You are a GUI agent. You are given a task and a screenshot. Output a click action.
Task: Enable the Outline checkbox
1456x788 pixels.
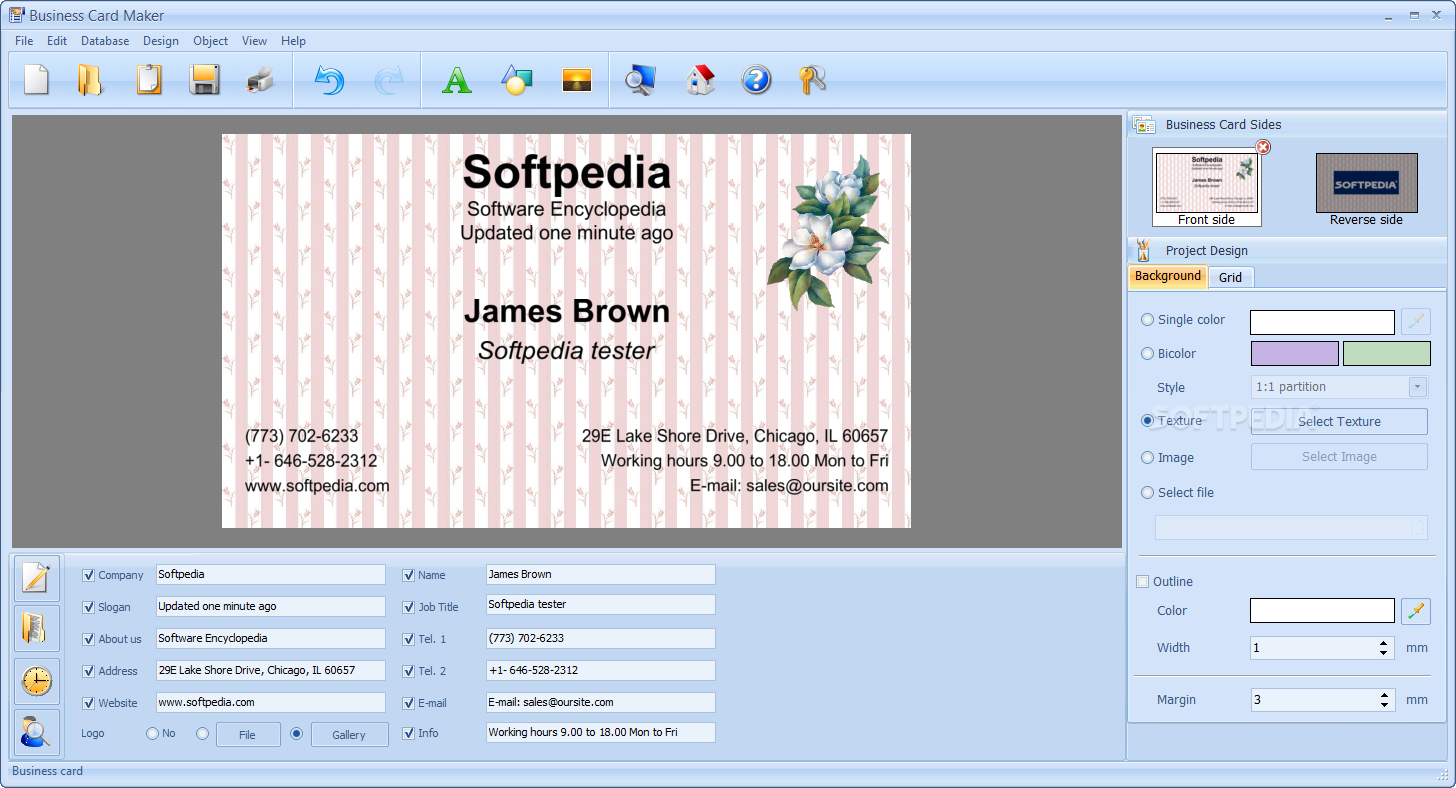1143,582
